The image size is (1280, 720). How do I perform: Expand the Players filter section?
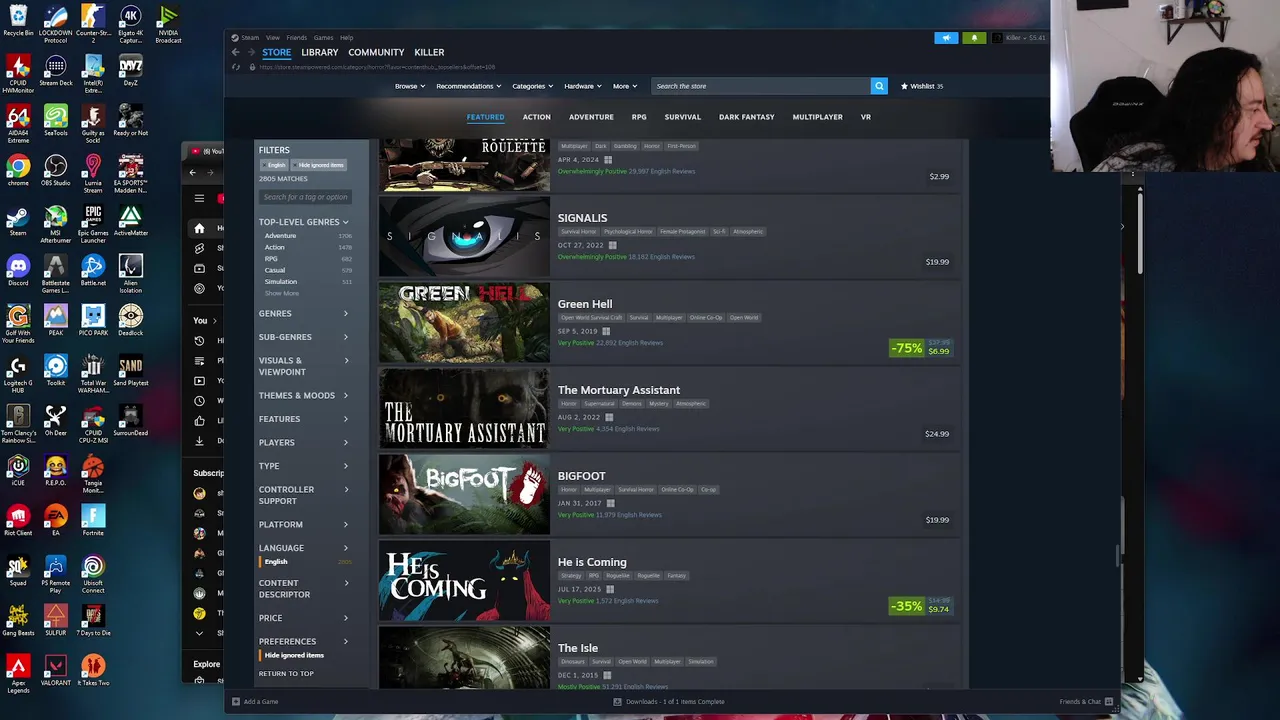[304, 443]
